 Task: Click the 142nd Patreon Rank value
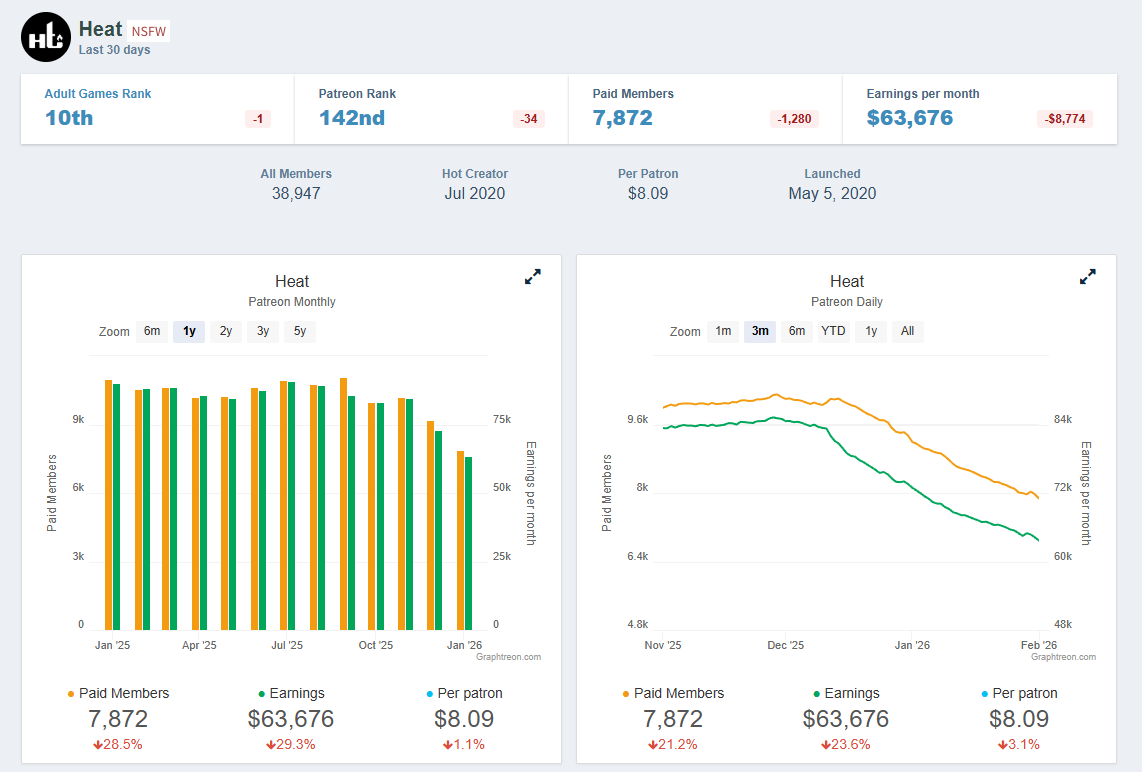[352, 118]
